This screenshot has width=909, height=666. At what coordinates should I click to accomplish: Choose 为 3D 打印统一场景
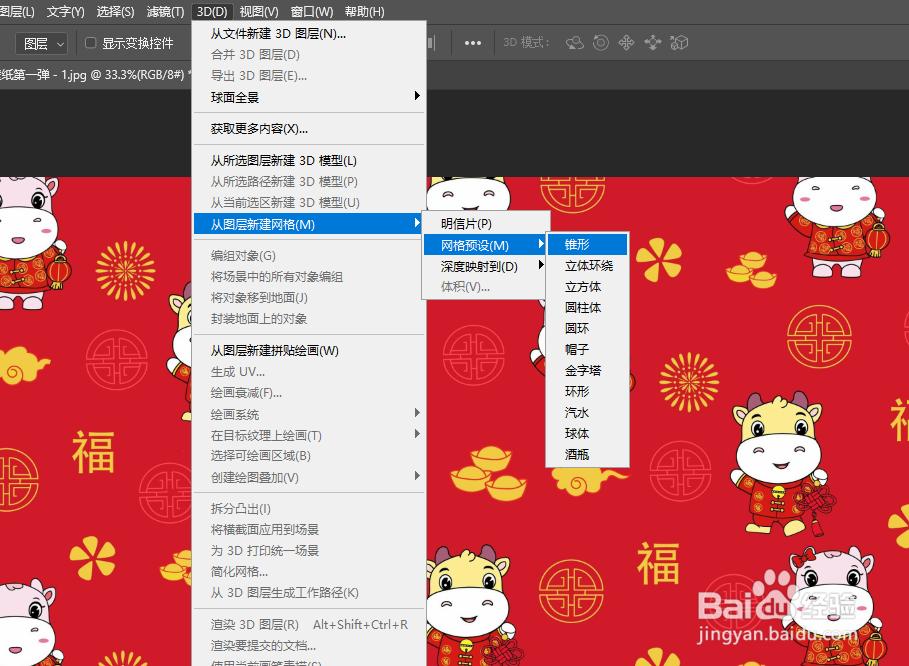pos(309,550)
